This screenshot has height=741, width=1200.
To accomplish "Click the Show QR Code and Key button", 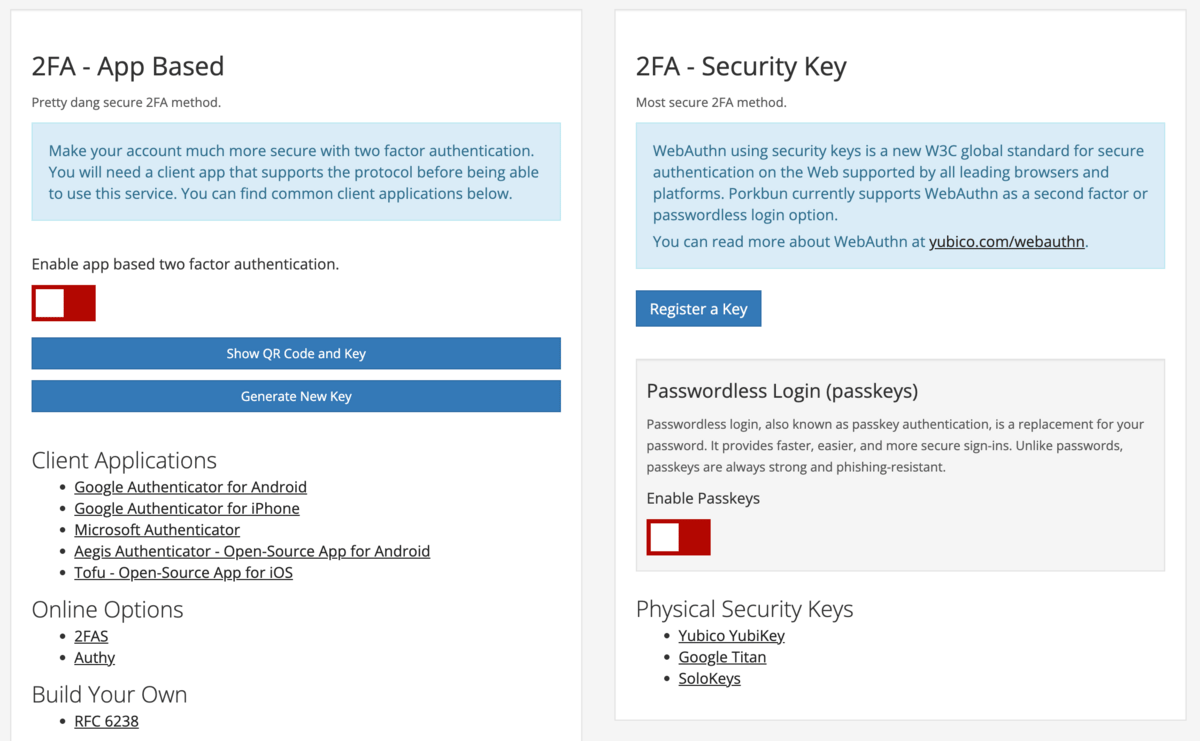I will (x=296, y=353).
